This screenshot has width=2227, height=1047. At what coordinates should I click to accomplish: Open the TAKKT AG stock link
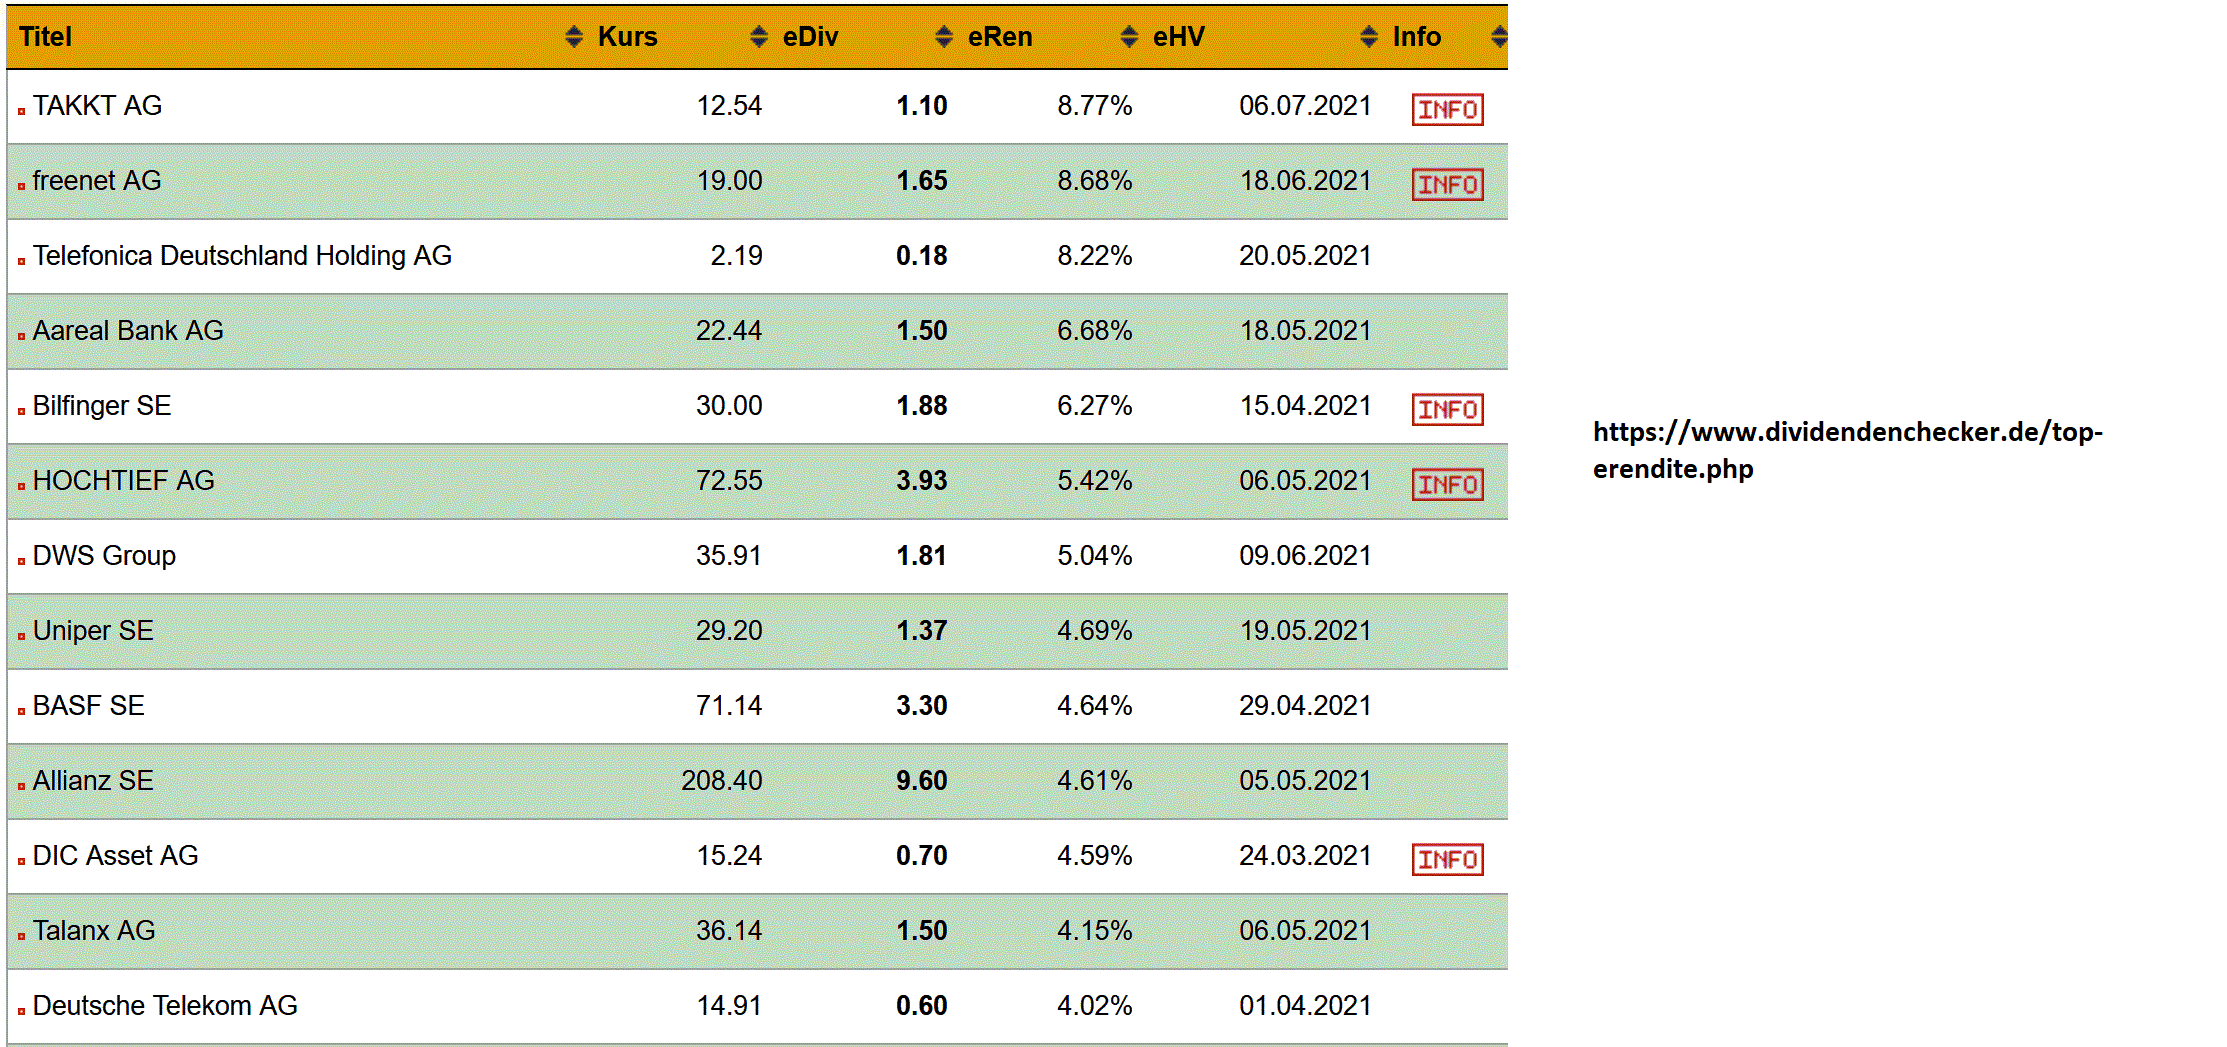(x=97, y=106)
